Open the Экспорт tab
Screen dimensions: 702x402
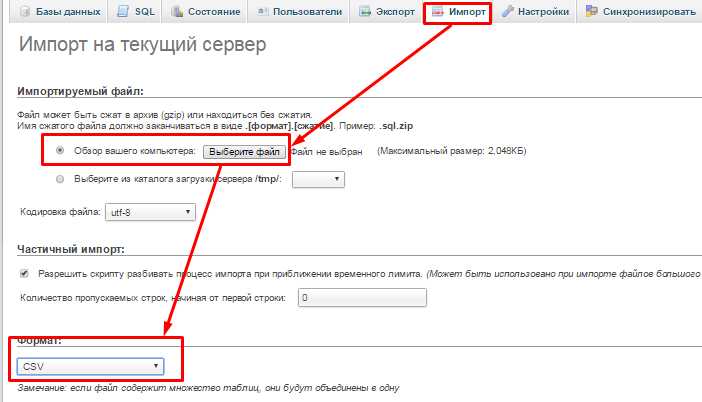click(386, 12)
